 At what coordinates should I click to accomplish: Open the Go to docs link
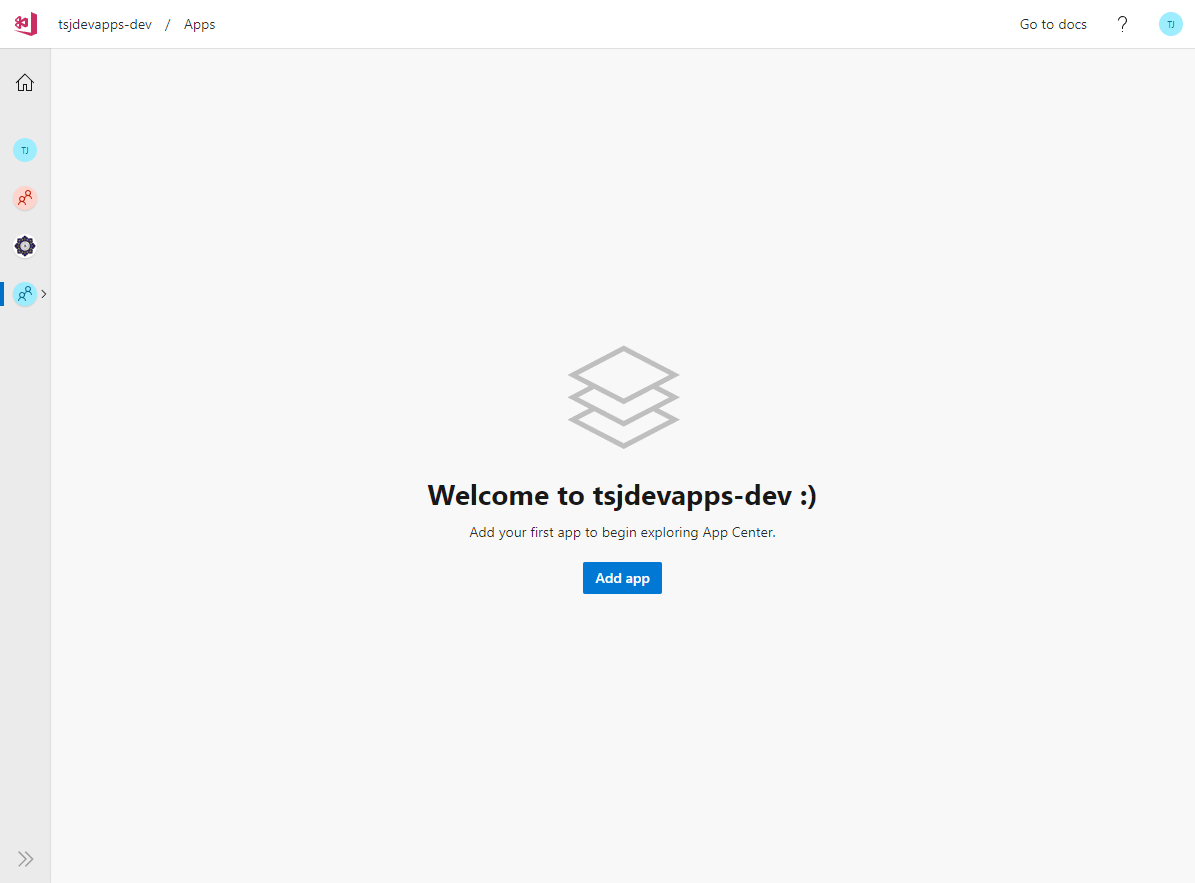1053,24
